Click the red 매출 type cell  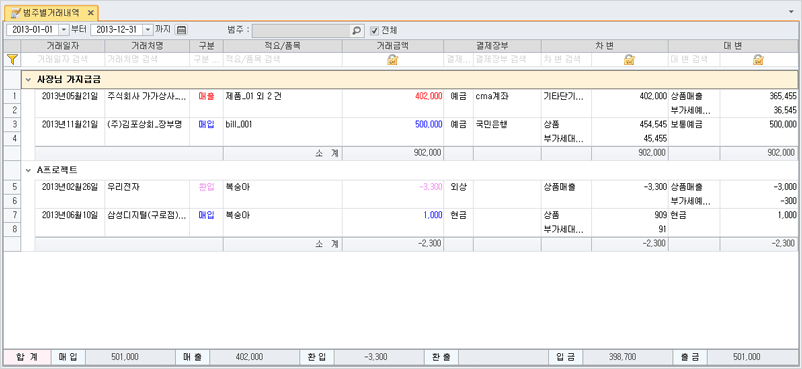pos(206,96)
